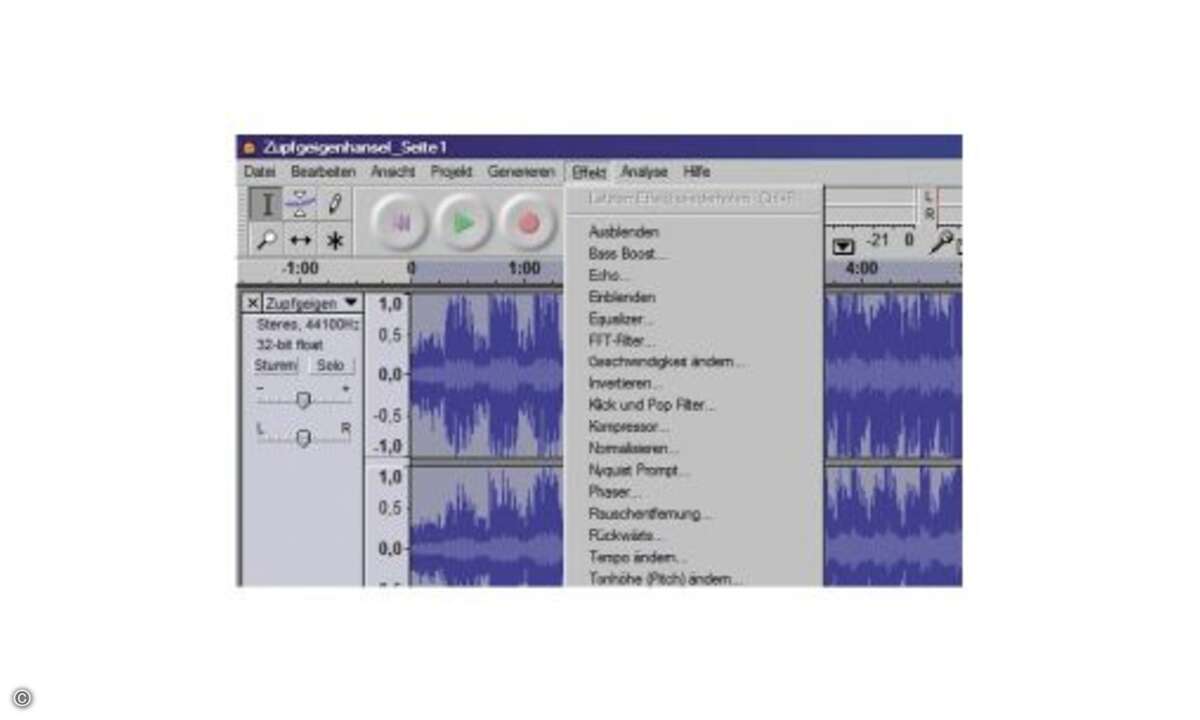This screenshot has height=720, width=1200.
Task: Open the Datei menu
Action: pos(259,172)
